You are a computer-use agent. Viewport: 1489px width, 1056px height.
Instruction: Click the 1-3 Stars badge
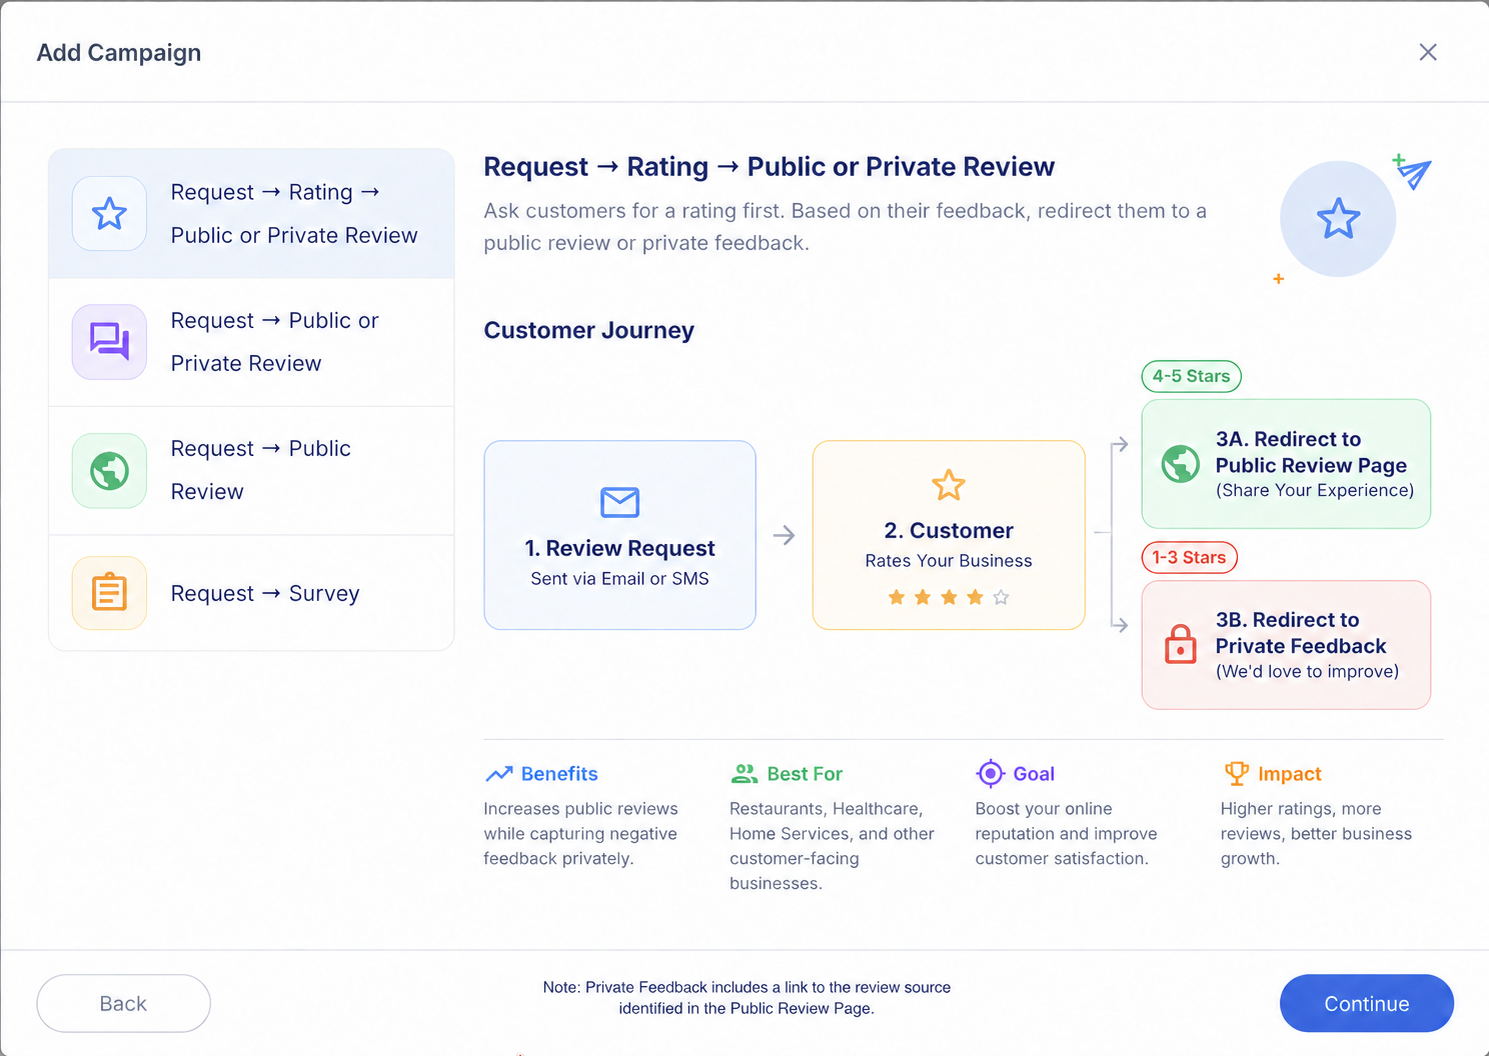(1189, 557)
